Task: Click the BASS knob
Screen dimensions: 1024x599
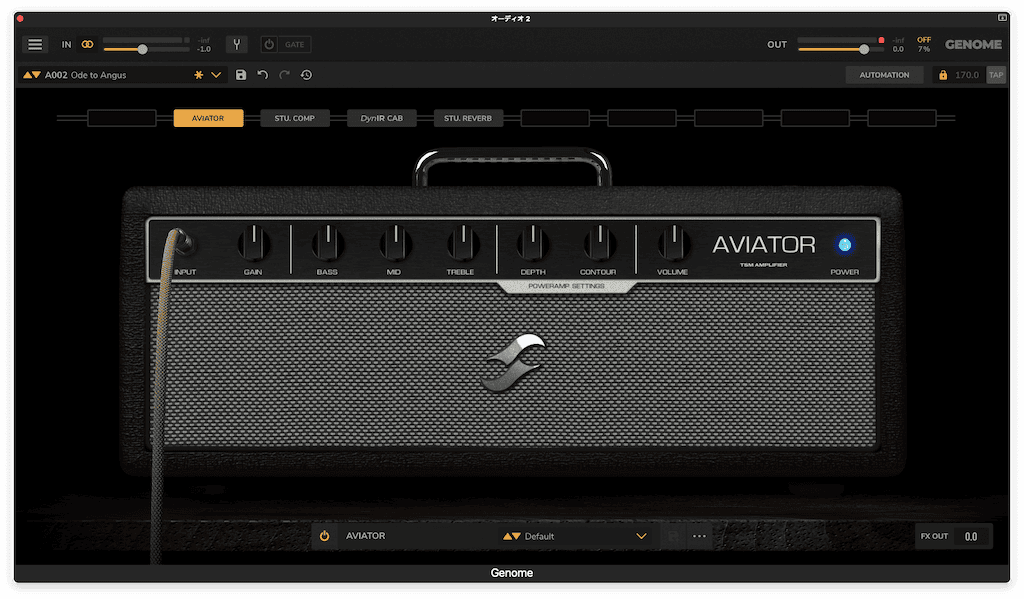Action: tap(327, 243)
